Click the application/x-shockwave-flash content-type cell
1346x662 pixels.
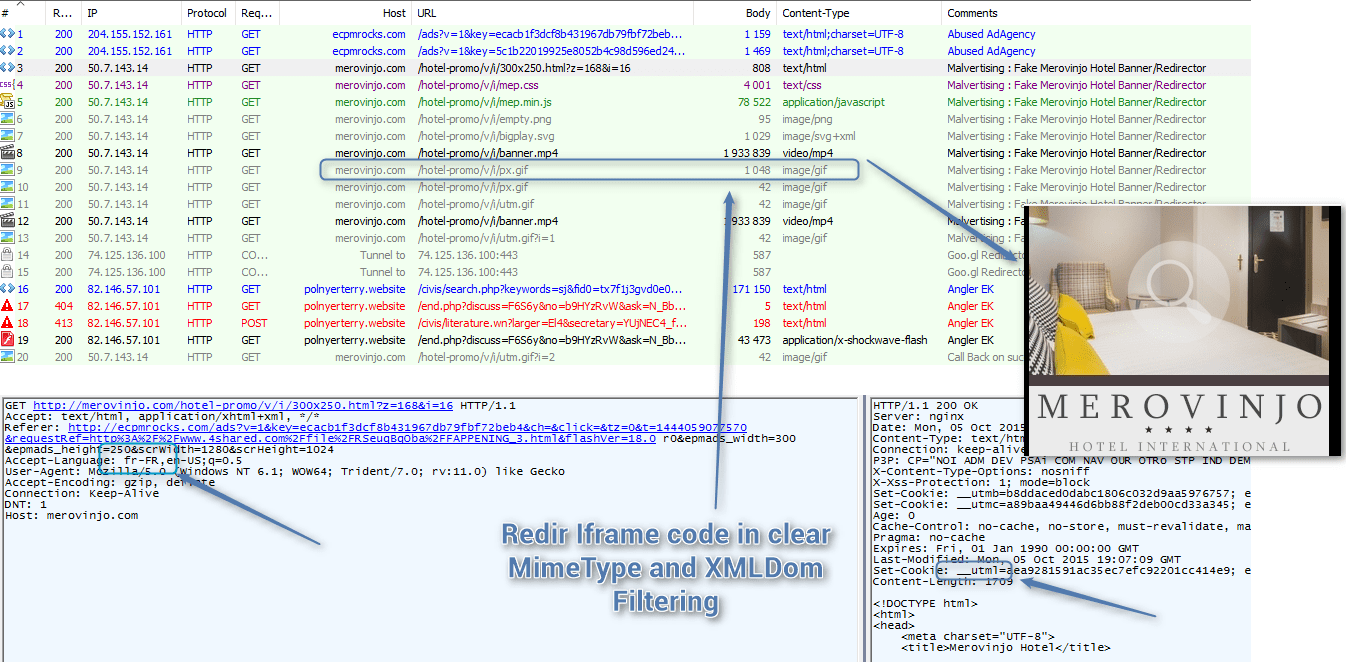(855, 340)
